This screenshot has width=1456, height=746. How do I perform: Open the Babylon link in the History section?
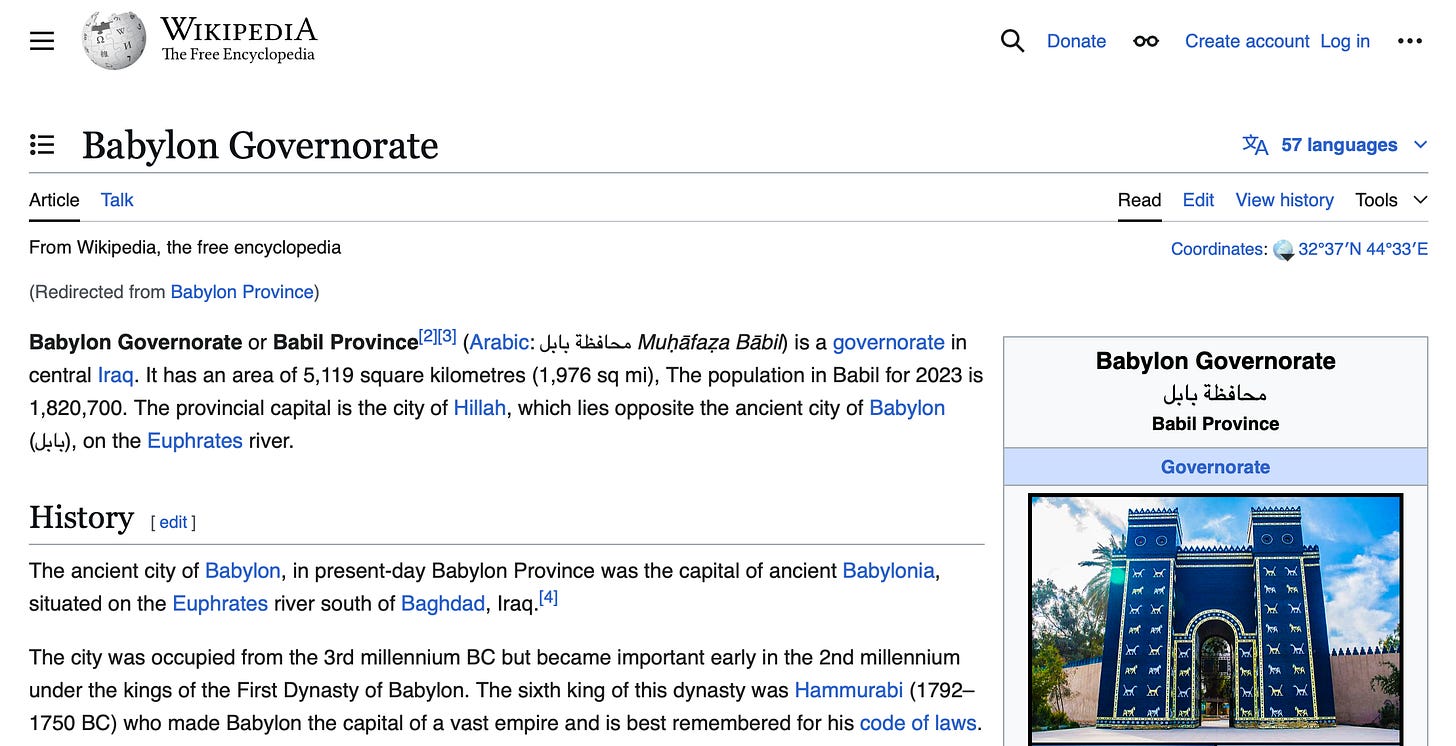(x=243, y=571)
